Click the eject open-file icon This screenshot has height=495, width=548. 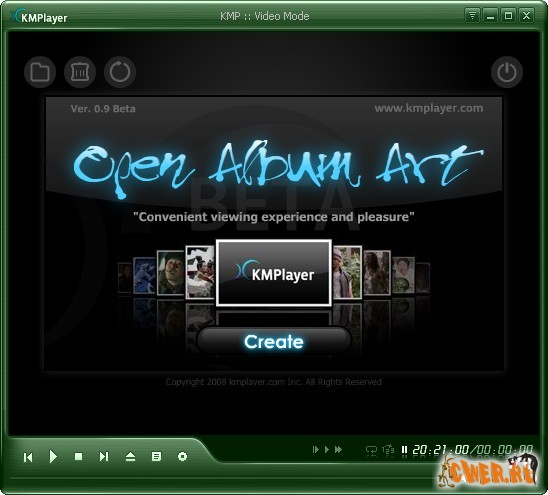[130, 457]
